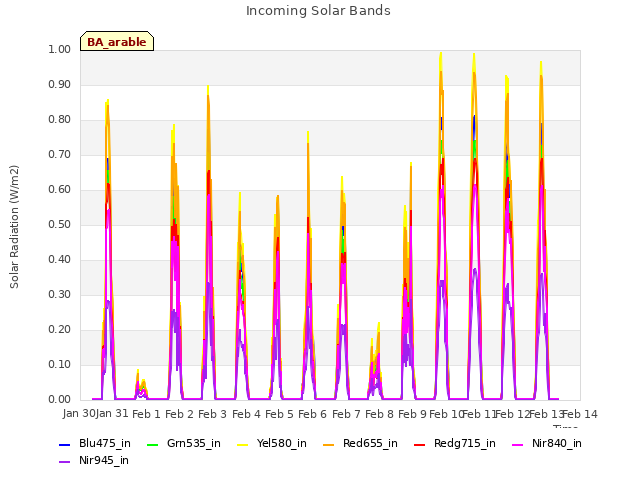Image resolution: width=640 pixels, height=480 pixels.
Task: Click the Feb 10 x-axis date label
Action: pyautogui.click(x=446, y=414)
